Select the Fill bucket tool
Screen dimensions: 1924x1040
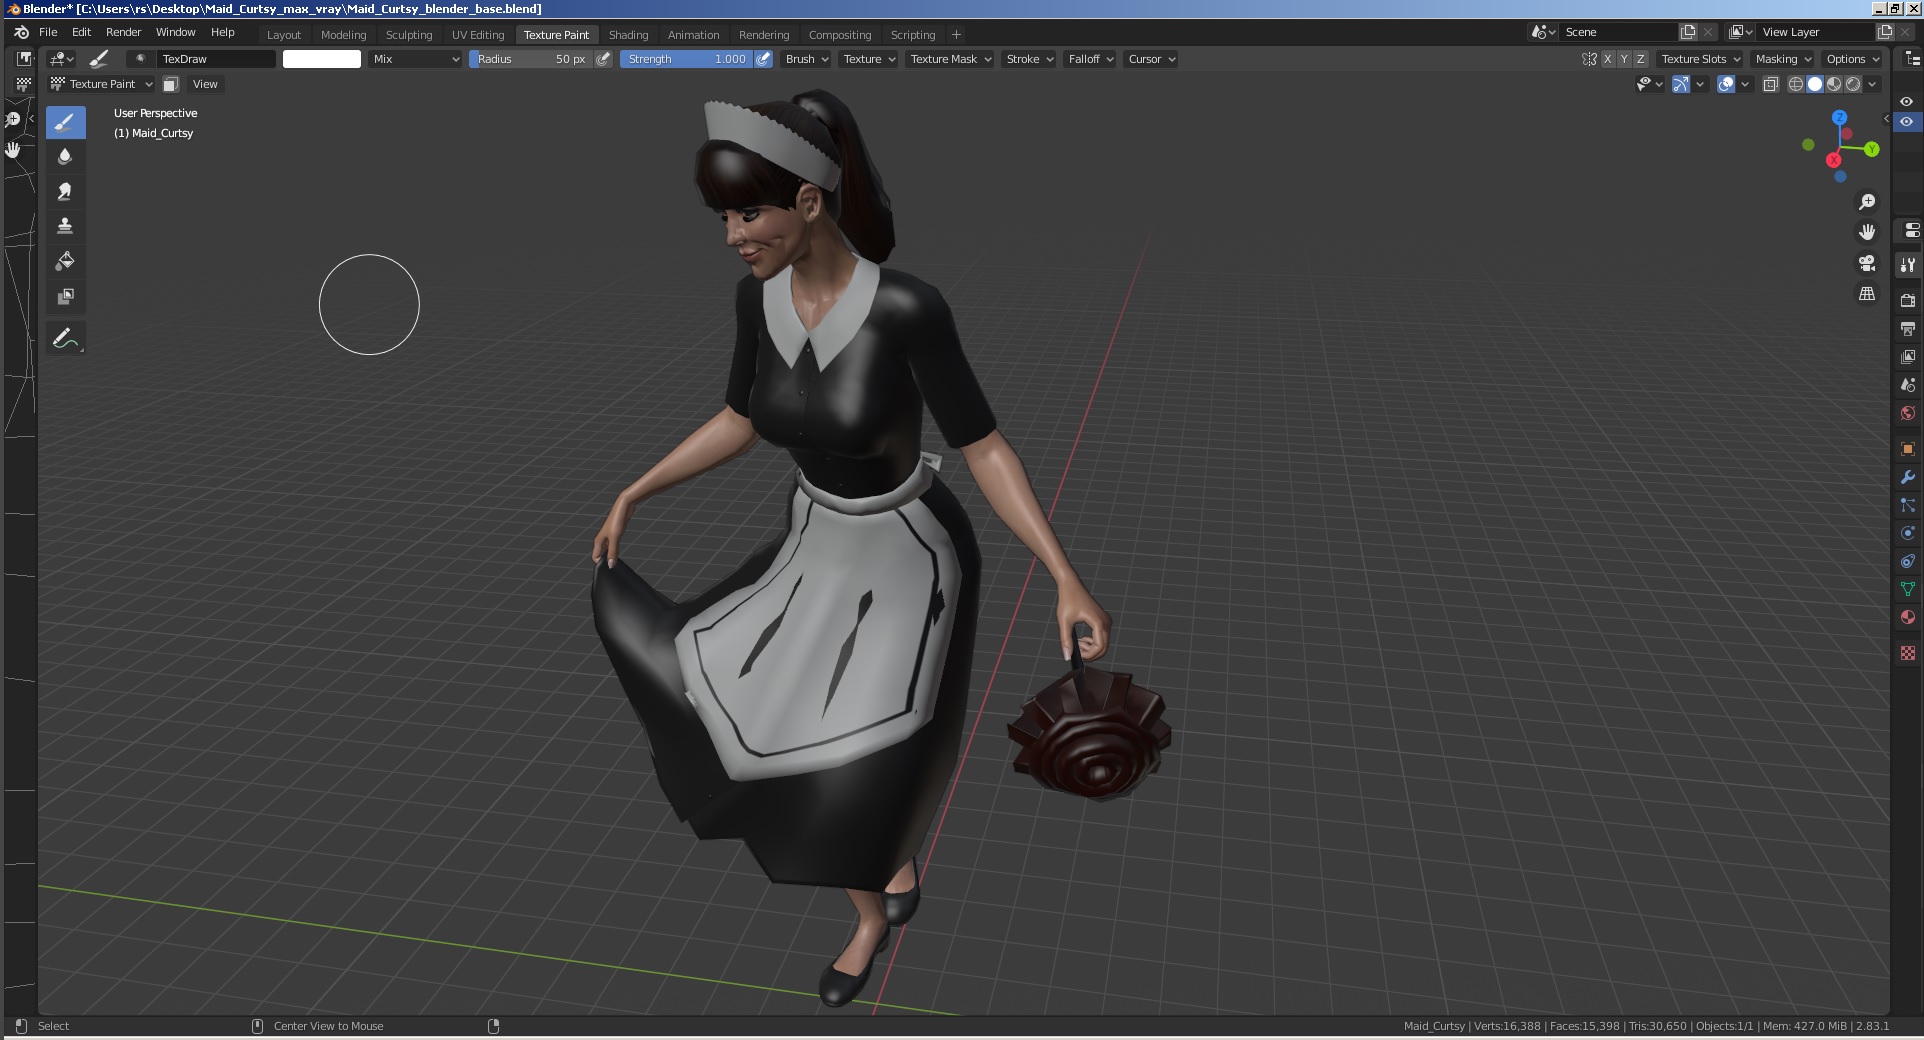[65, 261]
